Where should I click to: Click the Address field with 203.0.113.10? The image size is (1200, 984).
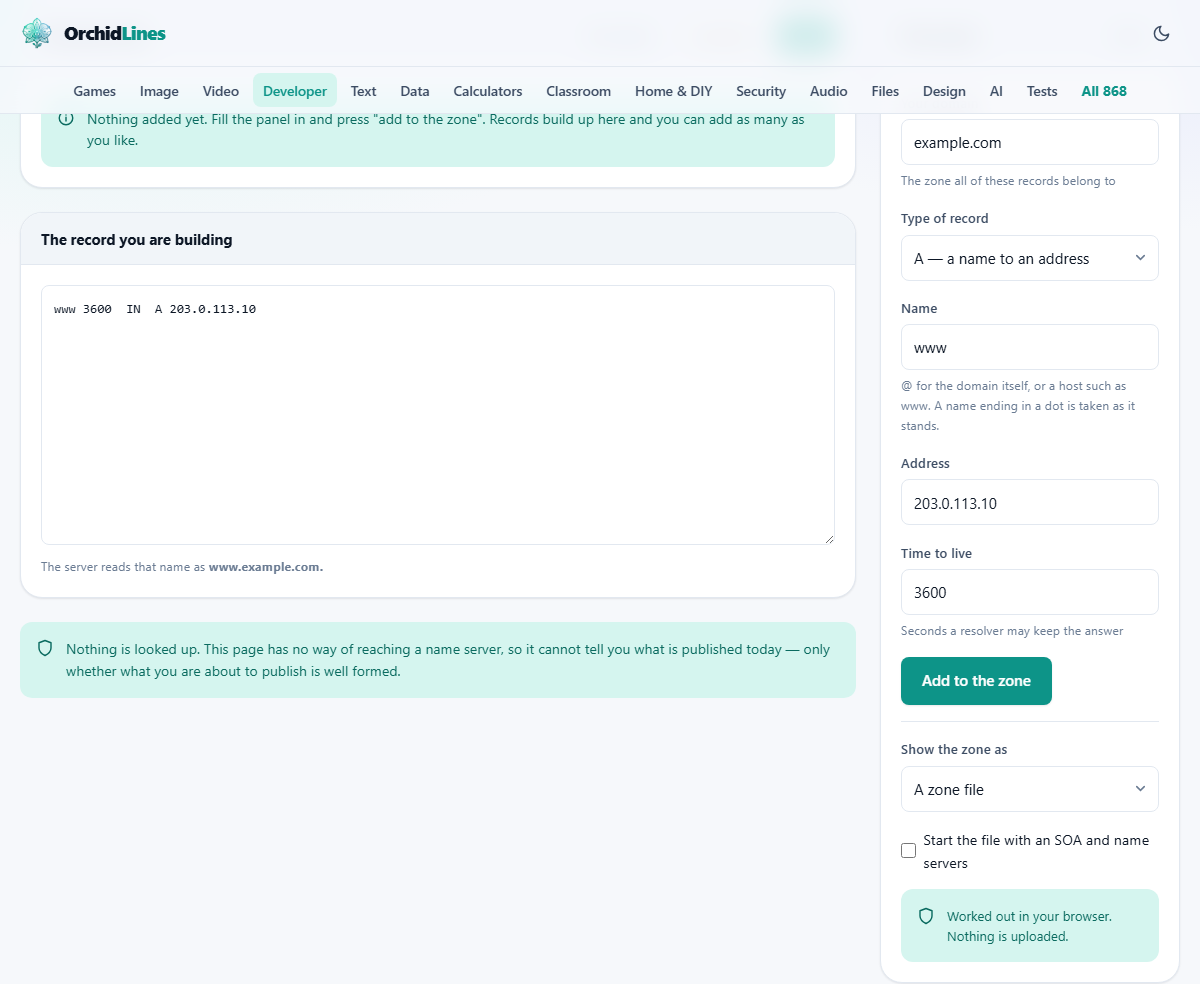click(x=1030, y=502)
